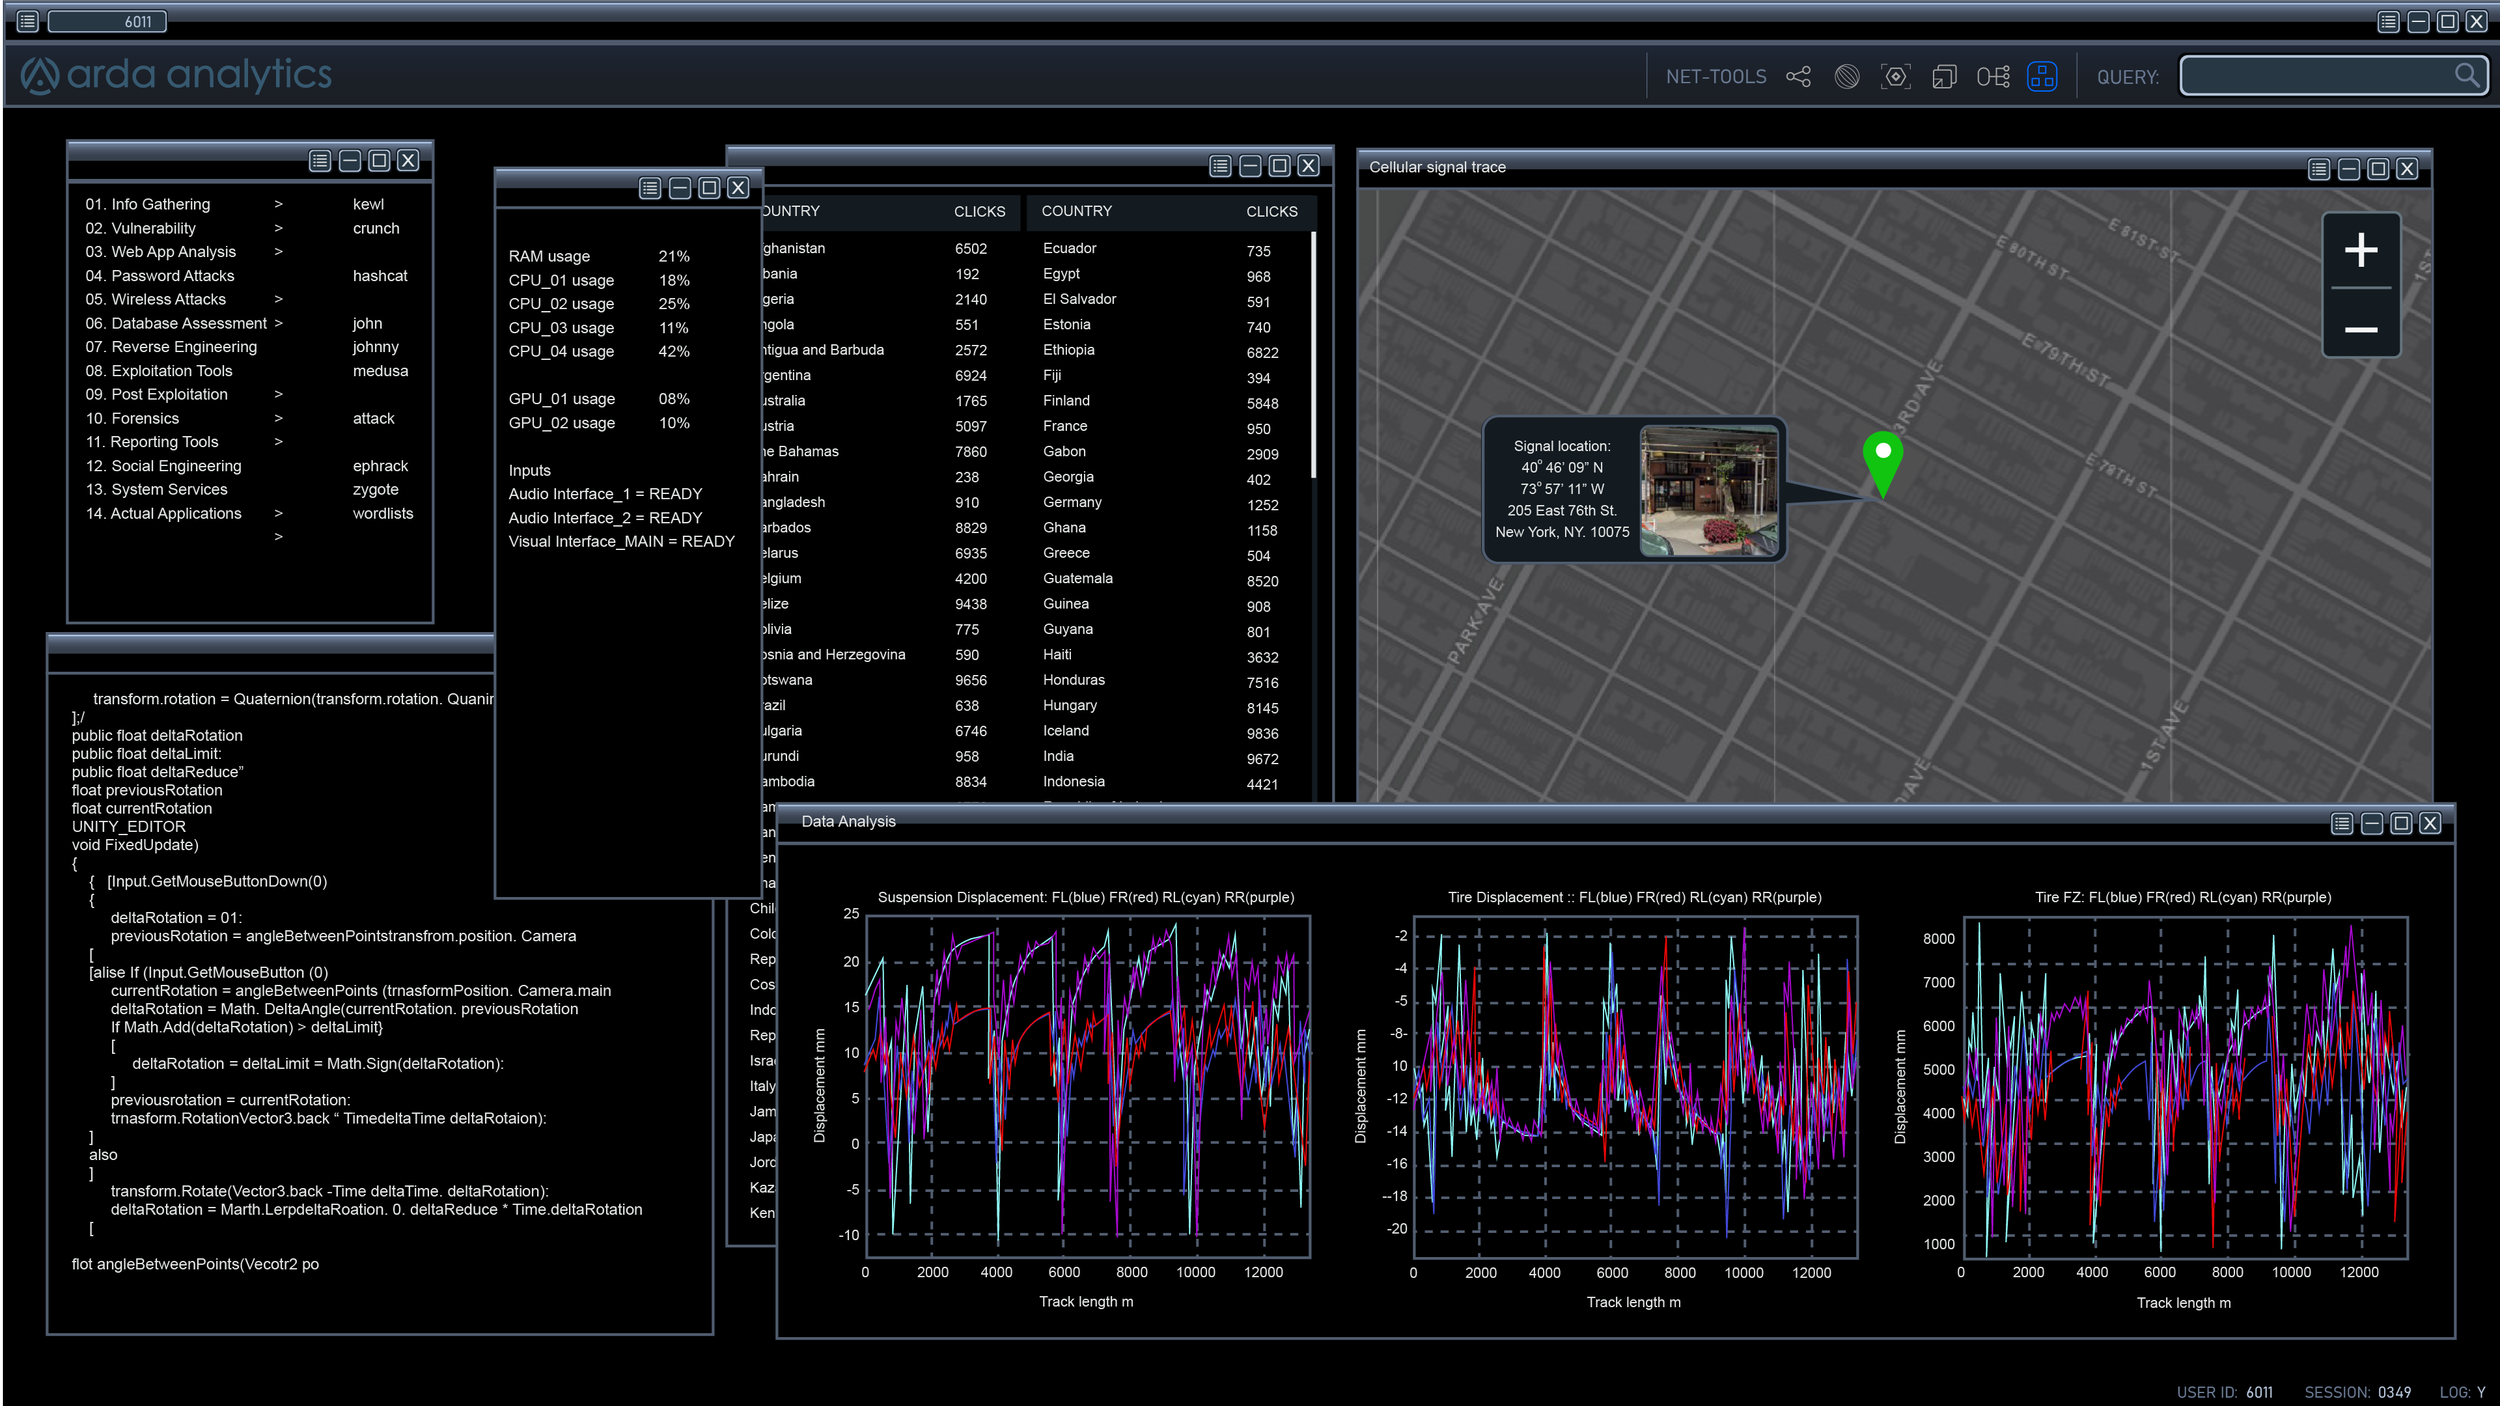Viewport: 2500px width, 1406px height.
Task: Expand 06. Database Assessment arrow
Action: [x=278, y=323]
